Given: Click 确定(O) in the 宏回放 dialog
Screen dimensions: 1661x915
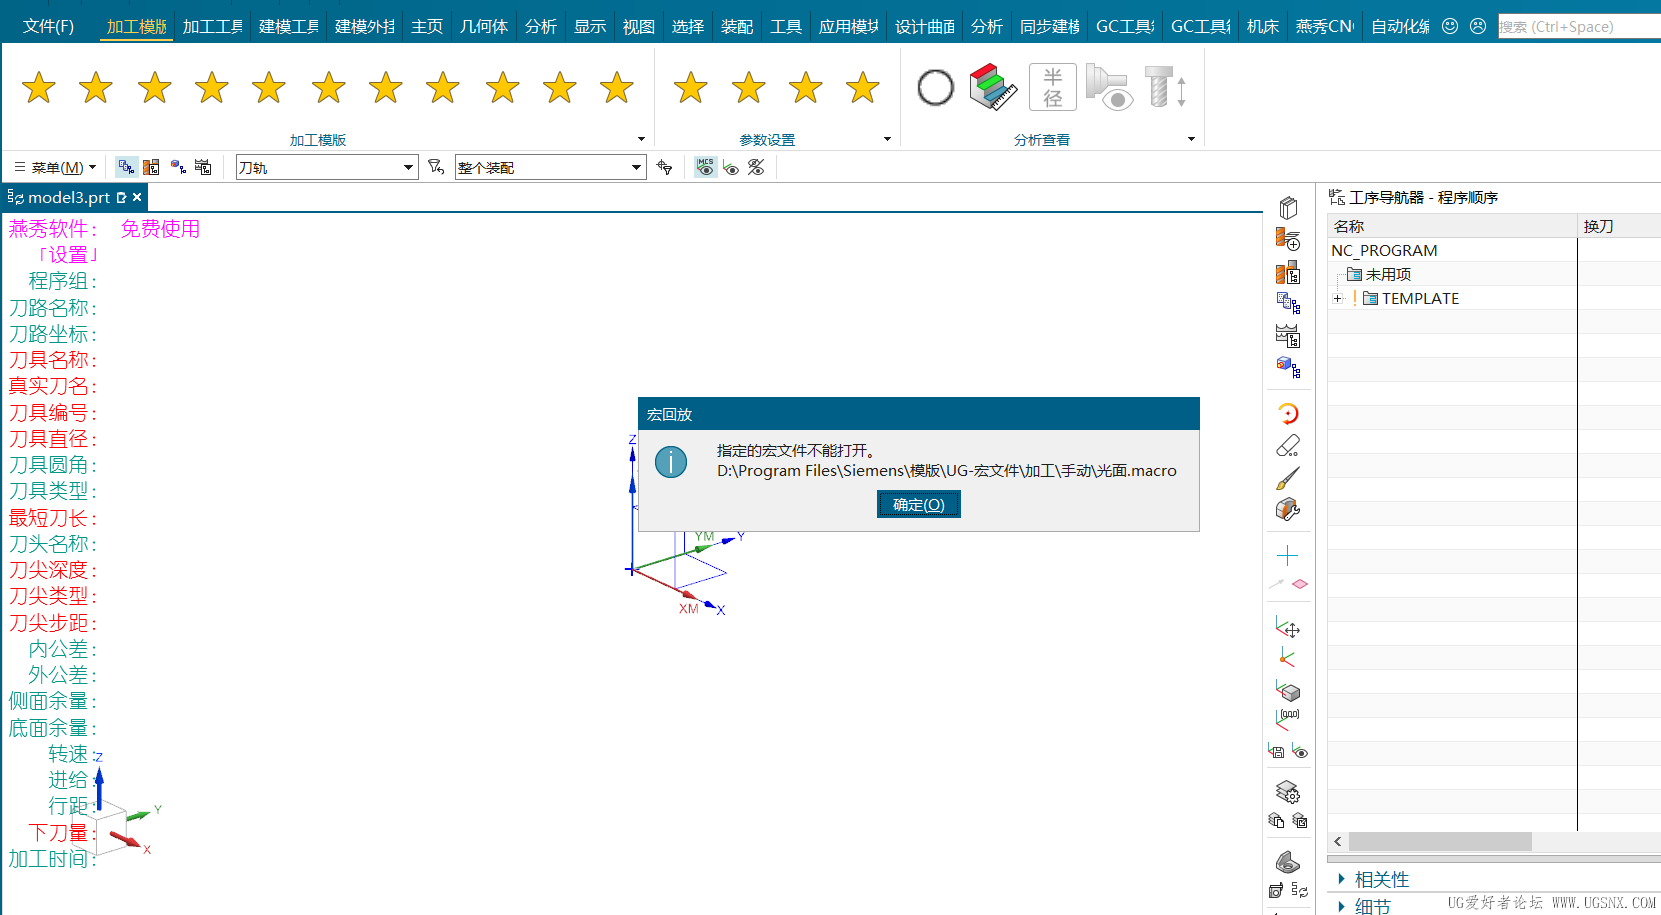Looking at the screenshot, I should pos(919,504).
